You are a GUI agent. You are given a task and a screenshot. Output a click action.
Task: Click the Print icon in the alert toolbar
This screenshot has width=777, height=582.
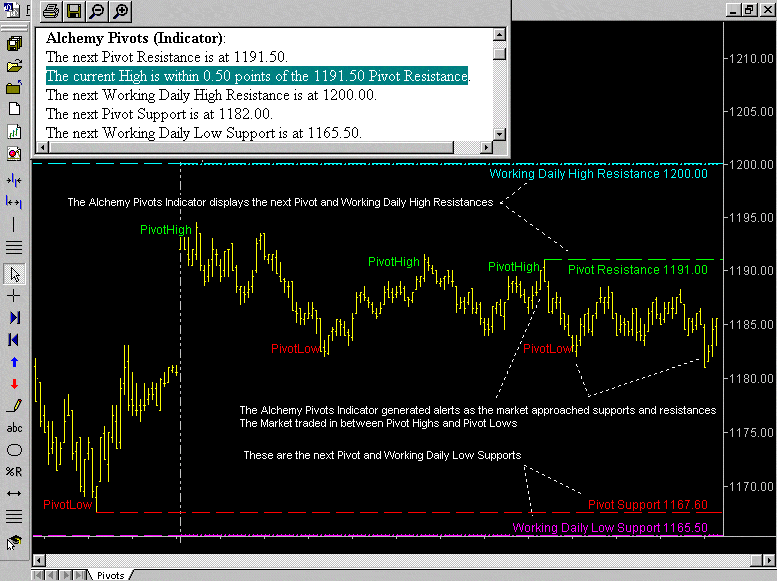click(x=51, y=10)
